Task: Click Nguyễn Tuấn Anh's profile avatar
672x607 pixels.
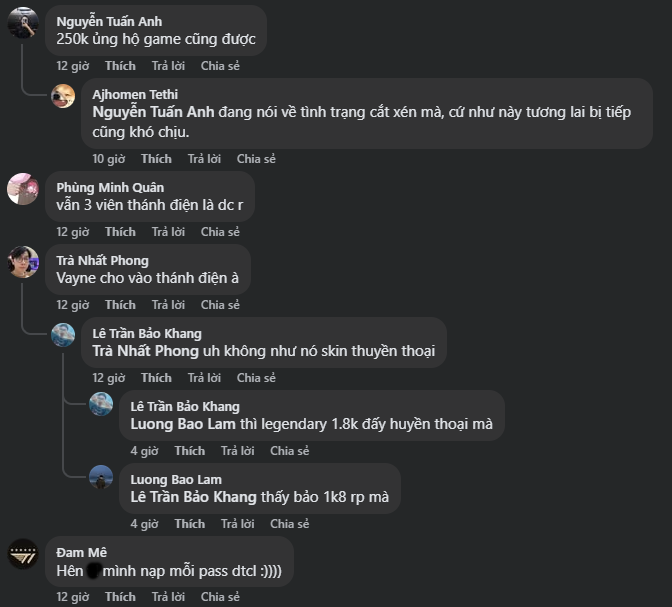Action: [x=23, y=23]
